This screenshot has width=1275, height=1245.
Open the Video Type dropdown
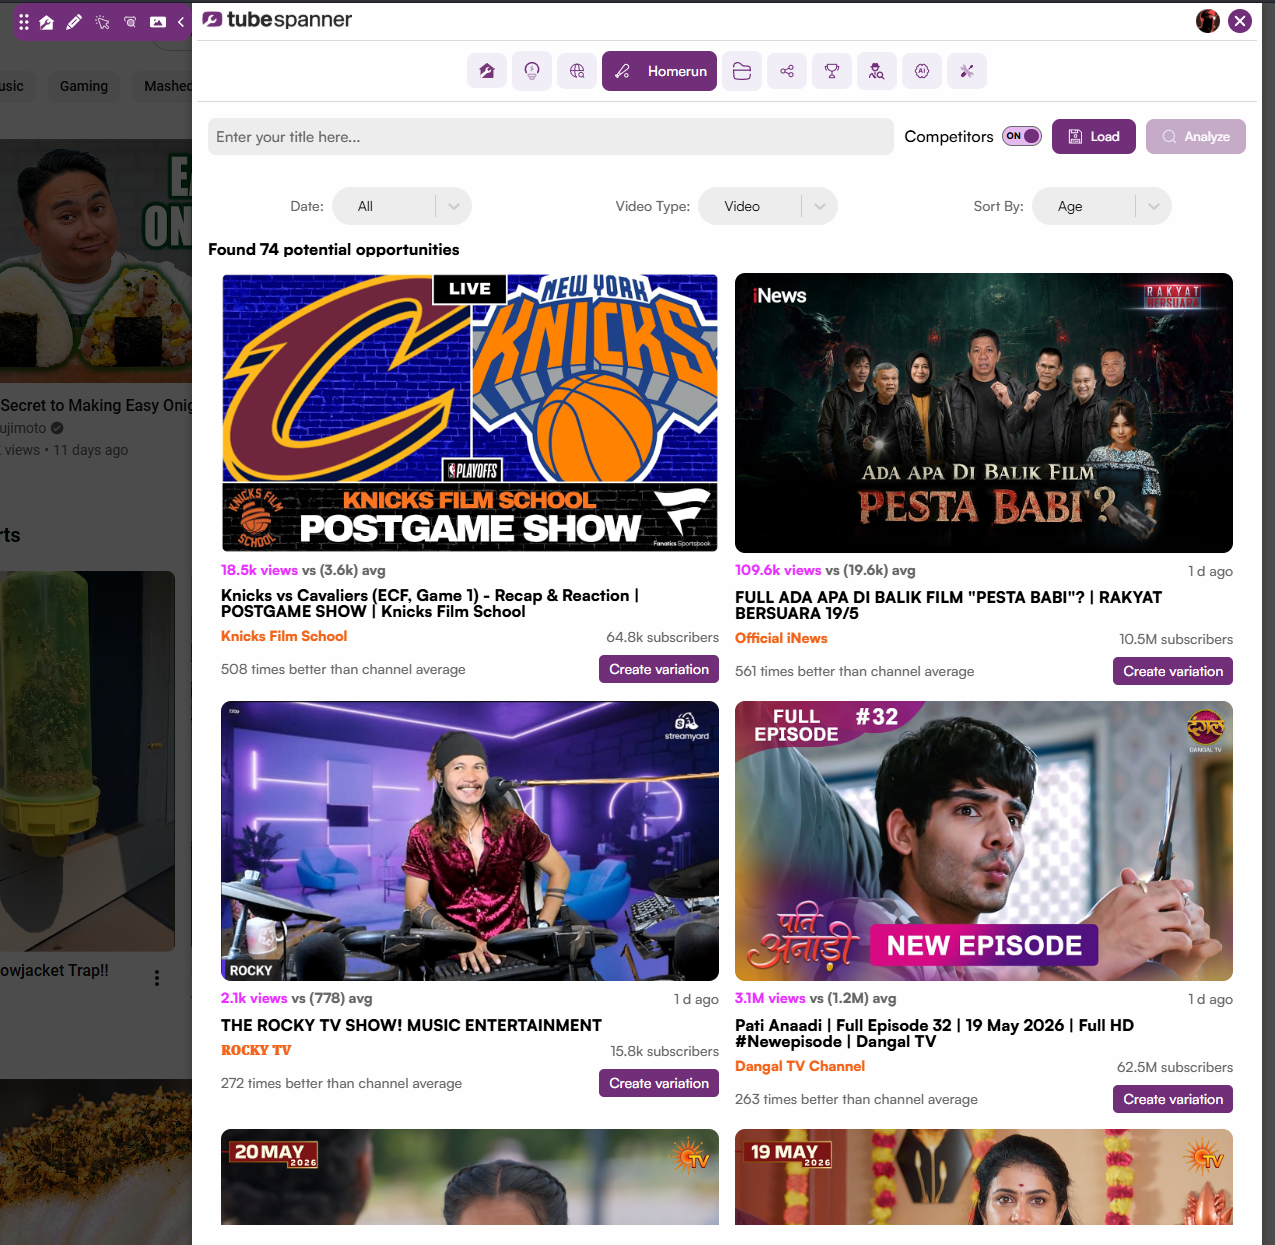coord(768,206)
